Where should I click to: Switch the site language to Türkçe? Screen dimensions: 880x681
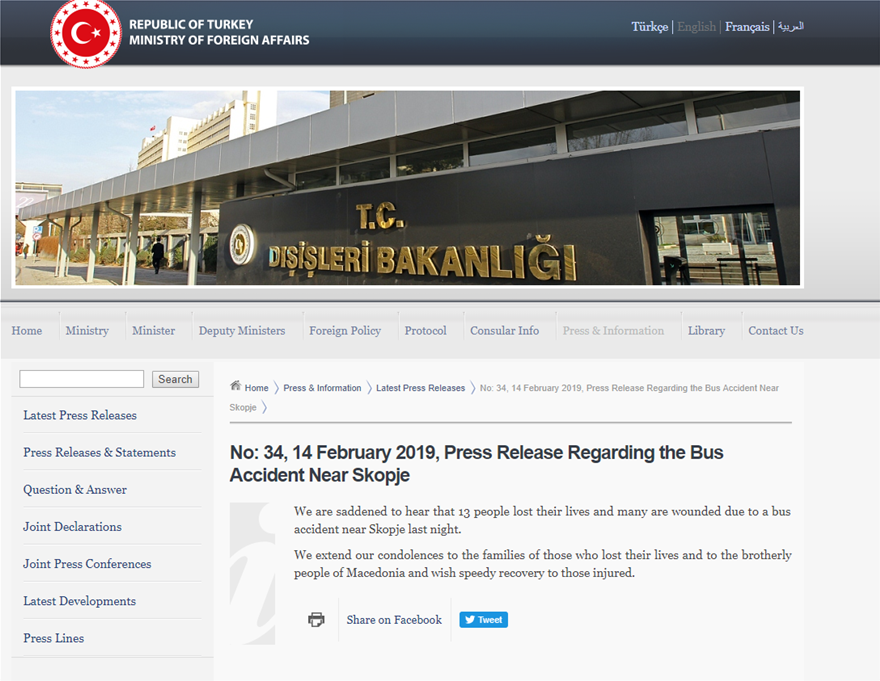(649, 27)
